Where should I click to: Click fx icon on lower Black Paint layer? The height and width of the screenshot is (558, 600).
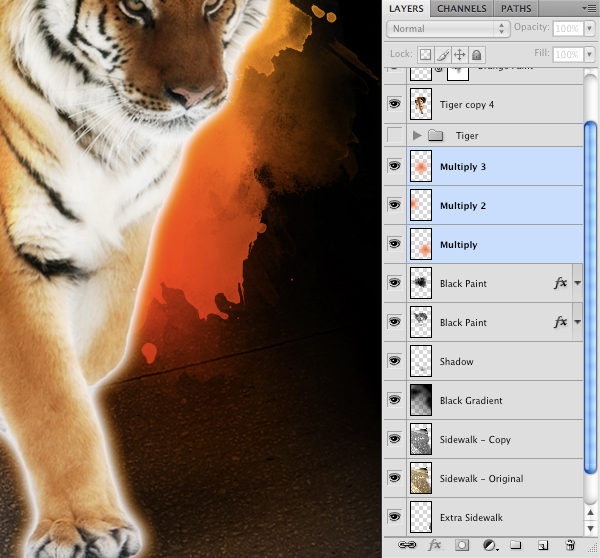point(561,322)
